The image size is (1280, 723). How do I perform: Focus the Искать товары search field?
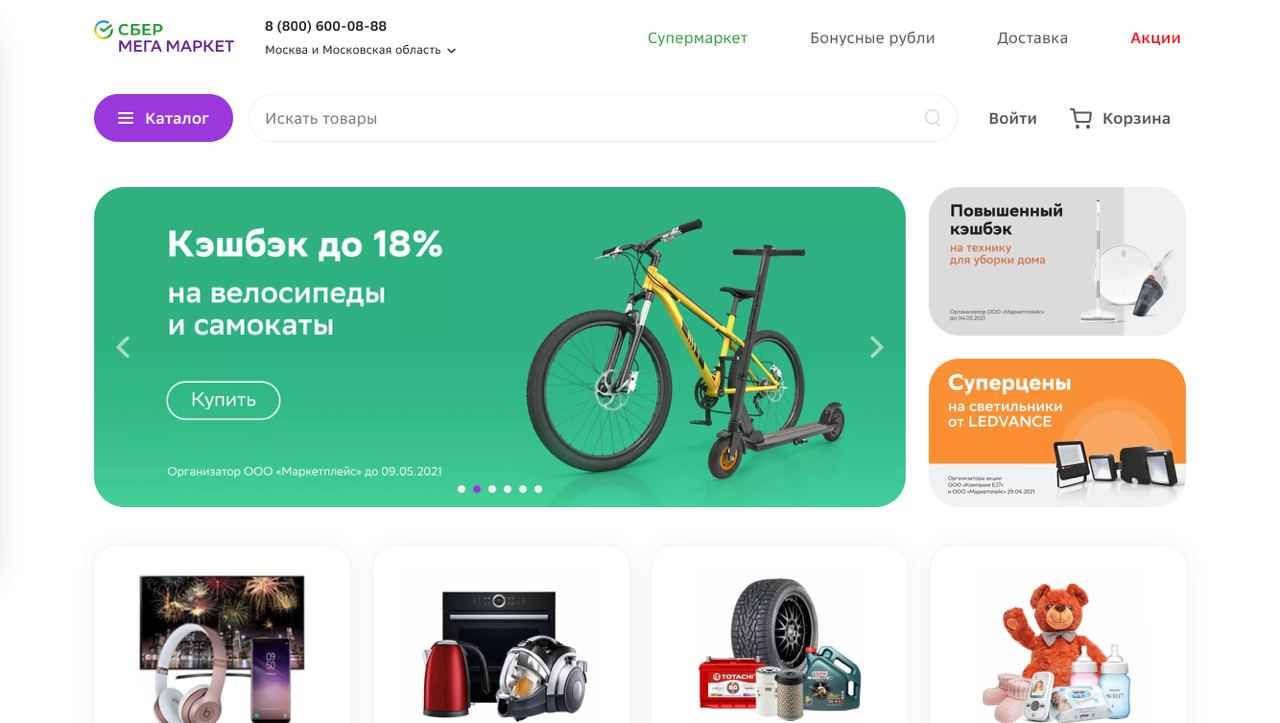(x=590, y=118)
